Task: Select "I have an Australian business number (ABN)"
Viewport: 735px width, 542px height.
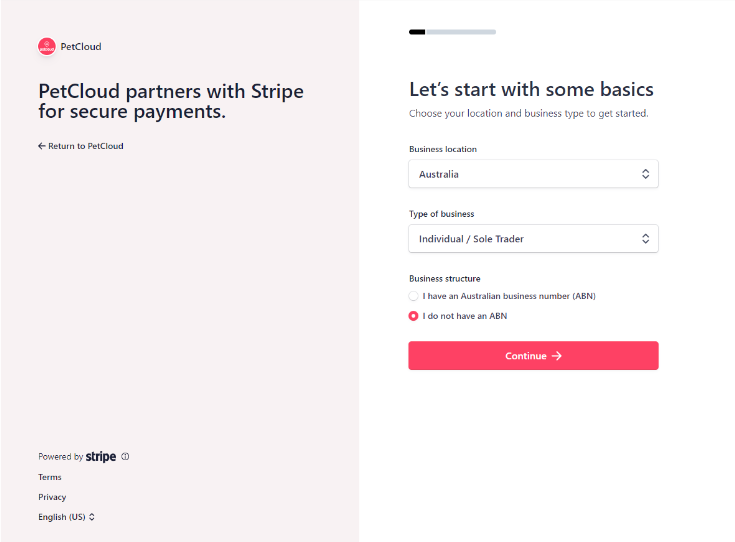Action: [x=413, y=296]
